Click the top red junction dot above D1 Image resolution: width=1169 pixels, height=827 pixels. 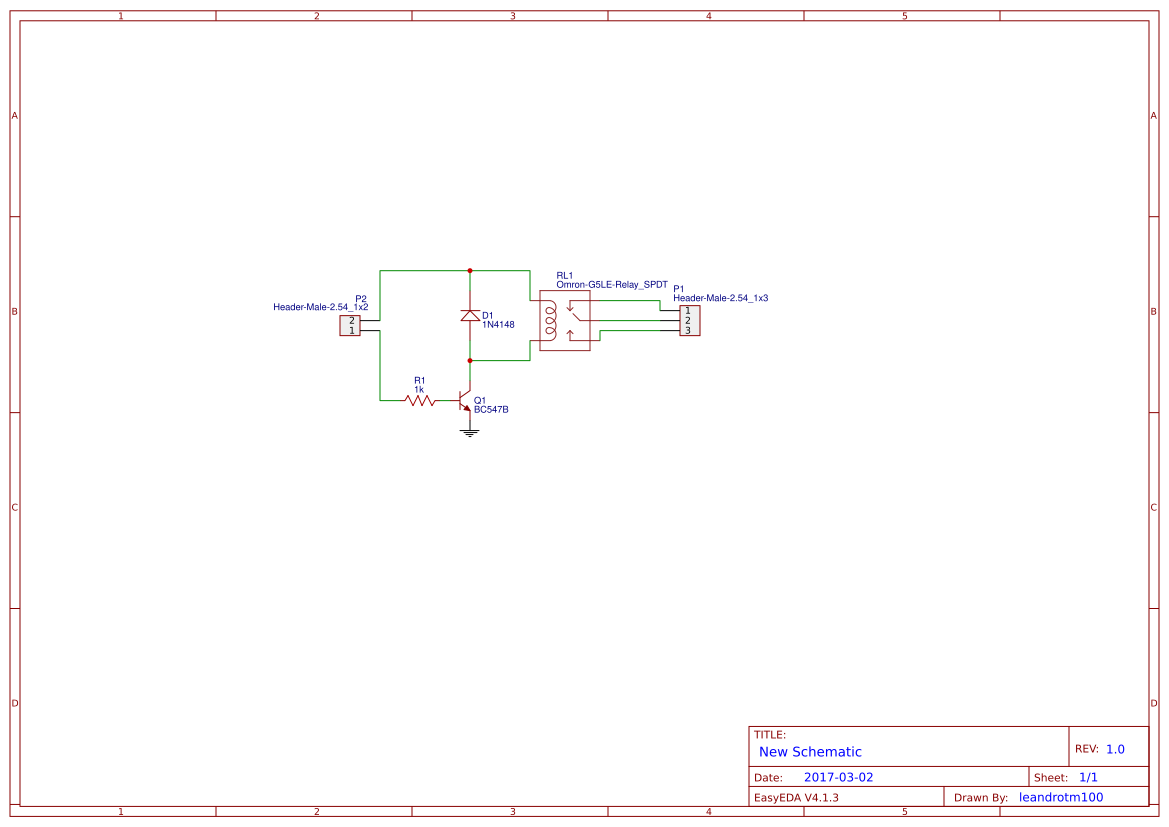click(x=470, y=271)
